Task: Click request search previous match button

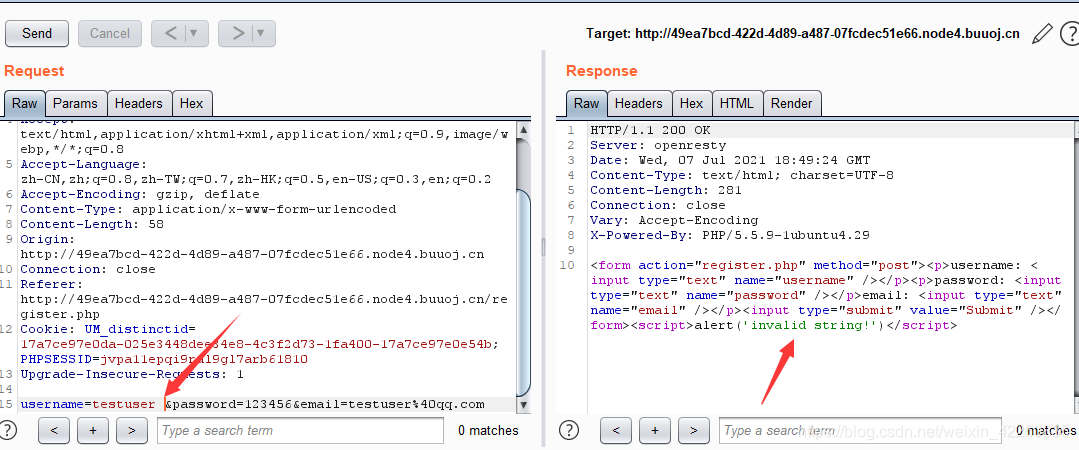Action: point(54,431)
